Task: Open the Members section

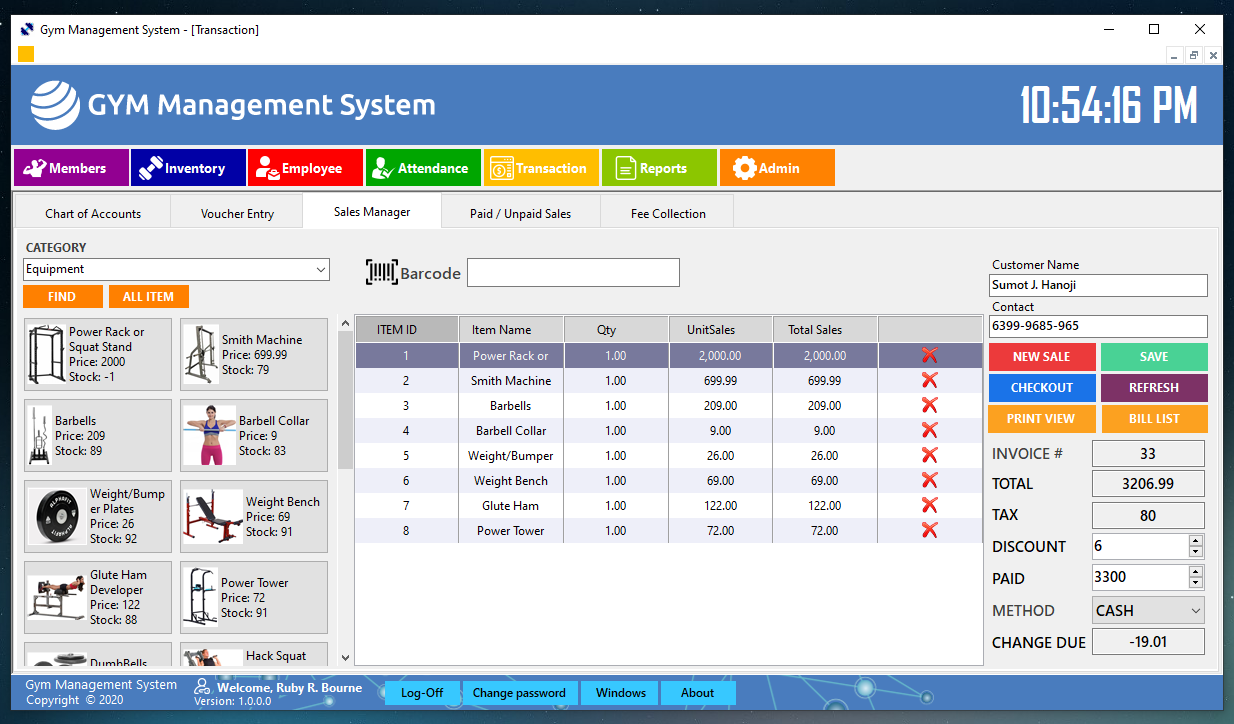Action: pyautogui.click(x=70, y=167)
